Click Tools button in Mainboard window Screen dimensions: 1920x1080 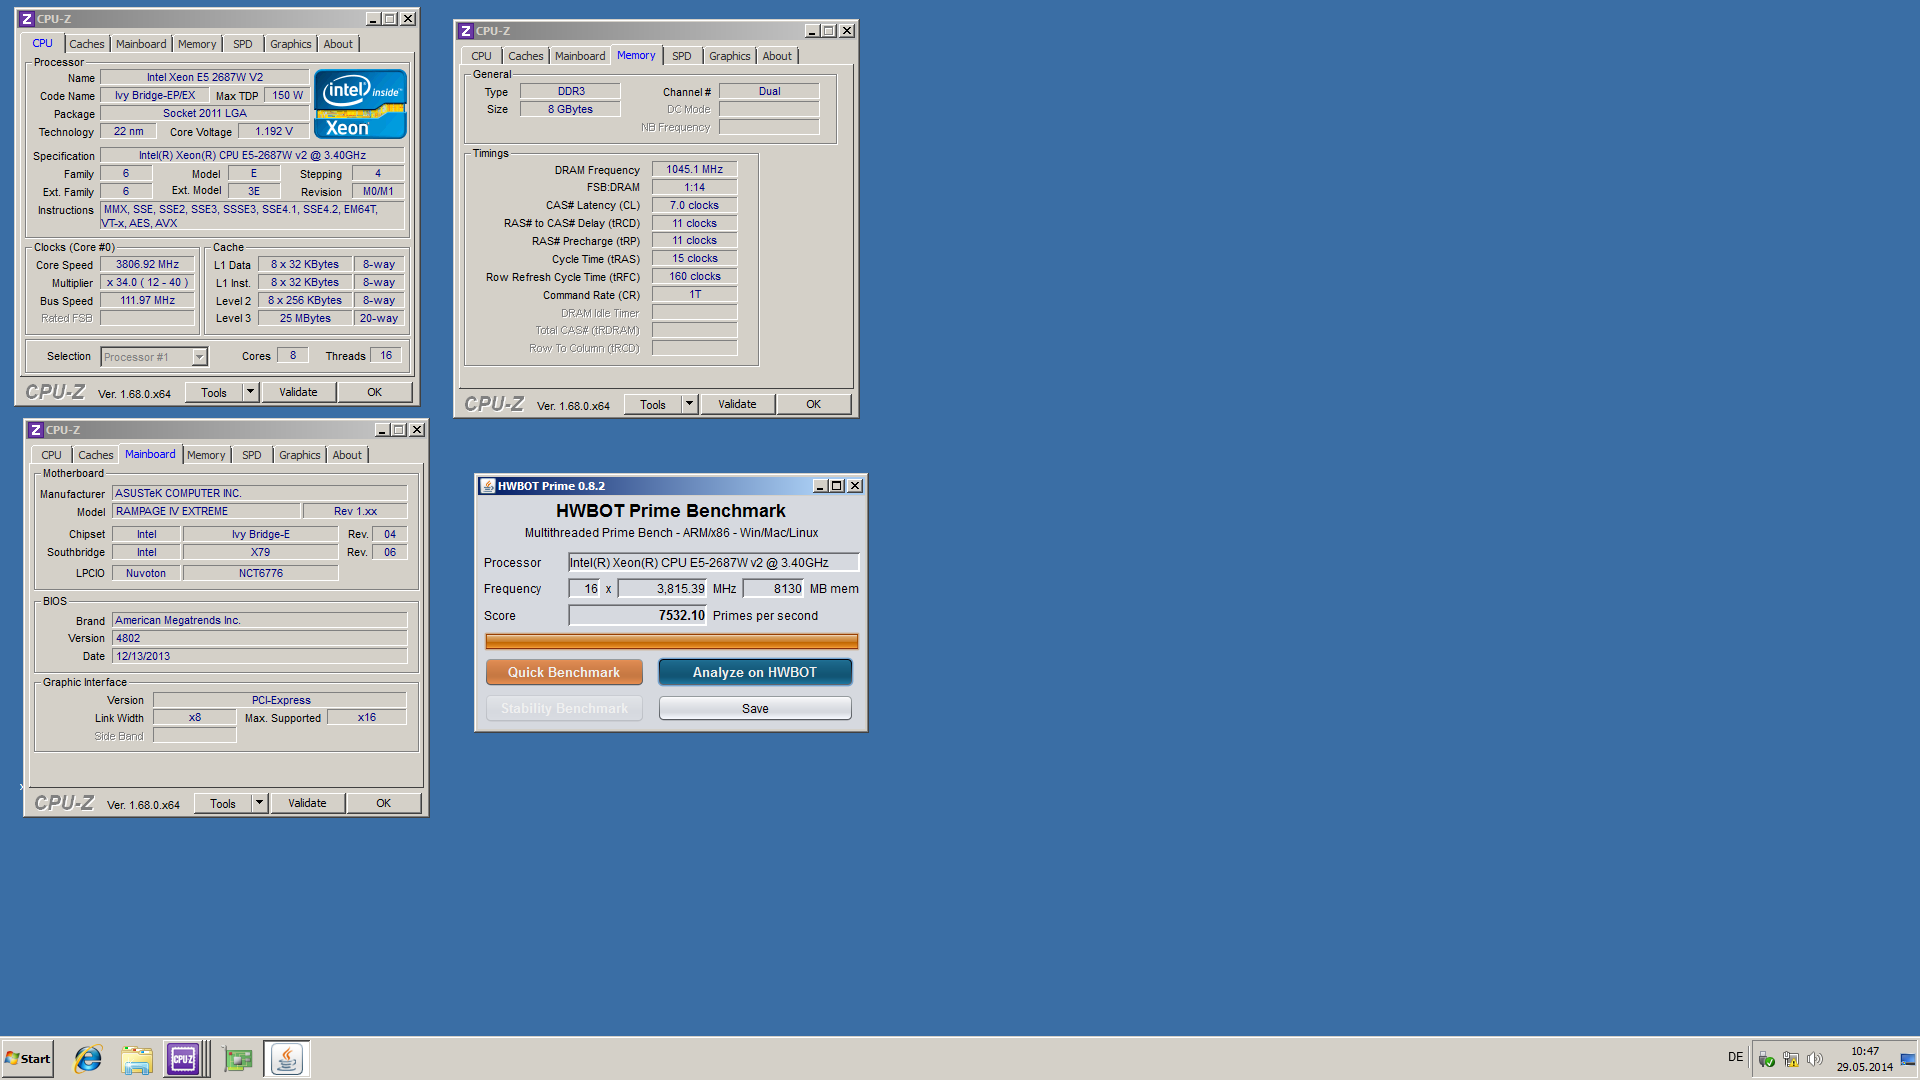pyautogui.click(x=223, y=803)
